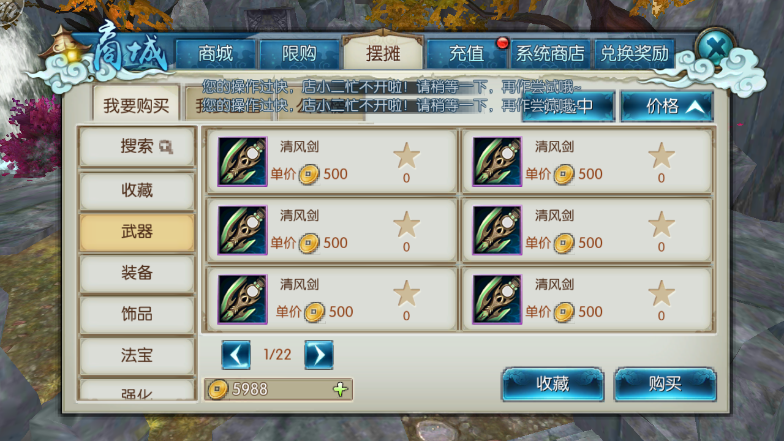Toggle star on middle-left 清风剑 listing
This screenshot has width=784, height=441.
coord(406,224)
